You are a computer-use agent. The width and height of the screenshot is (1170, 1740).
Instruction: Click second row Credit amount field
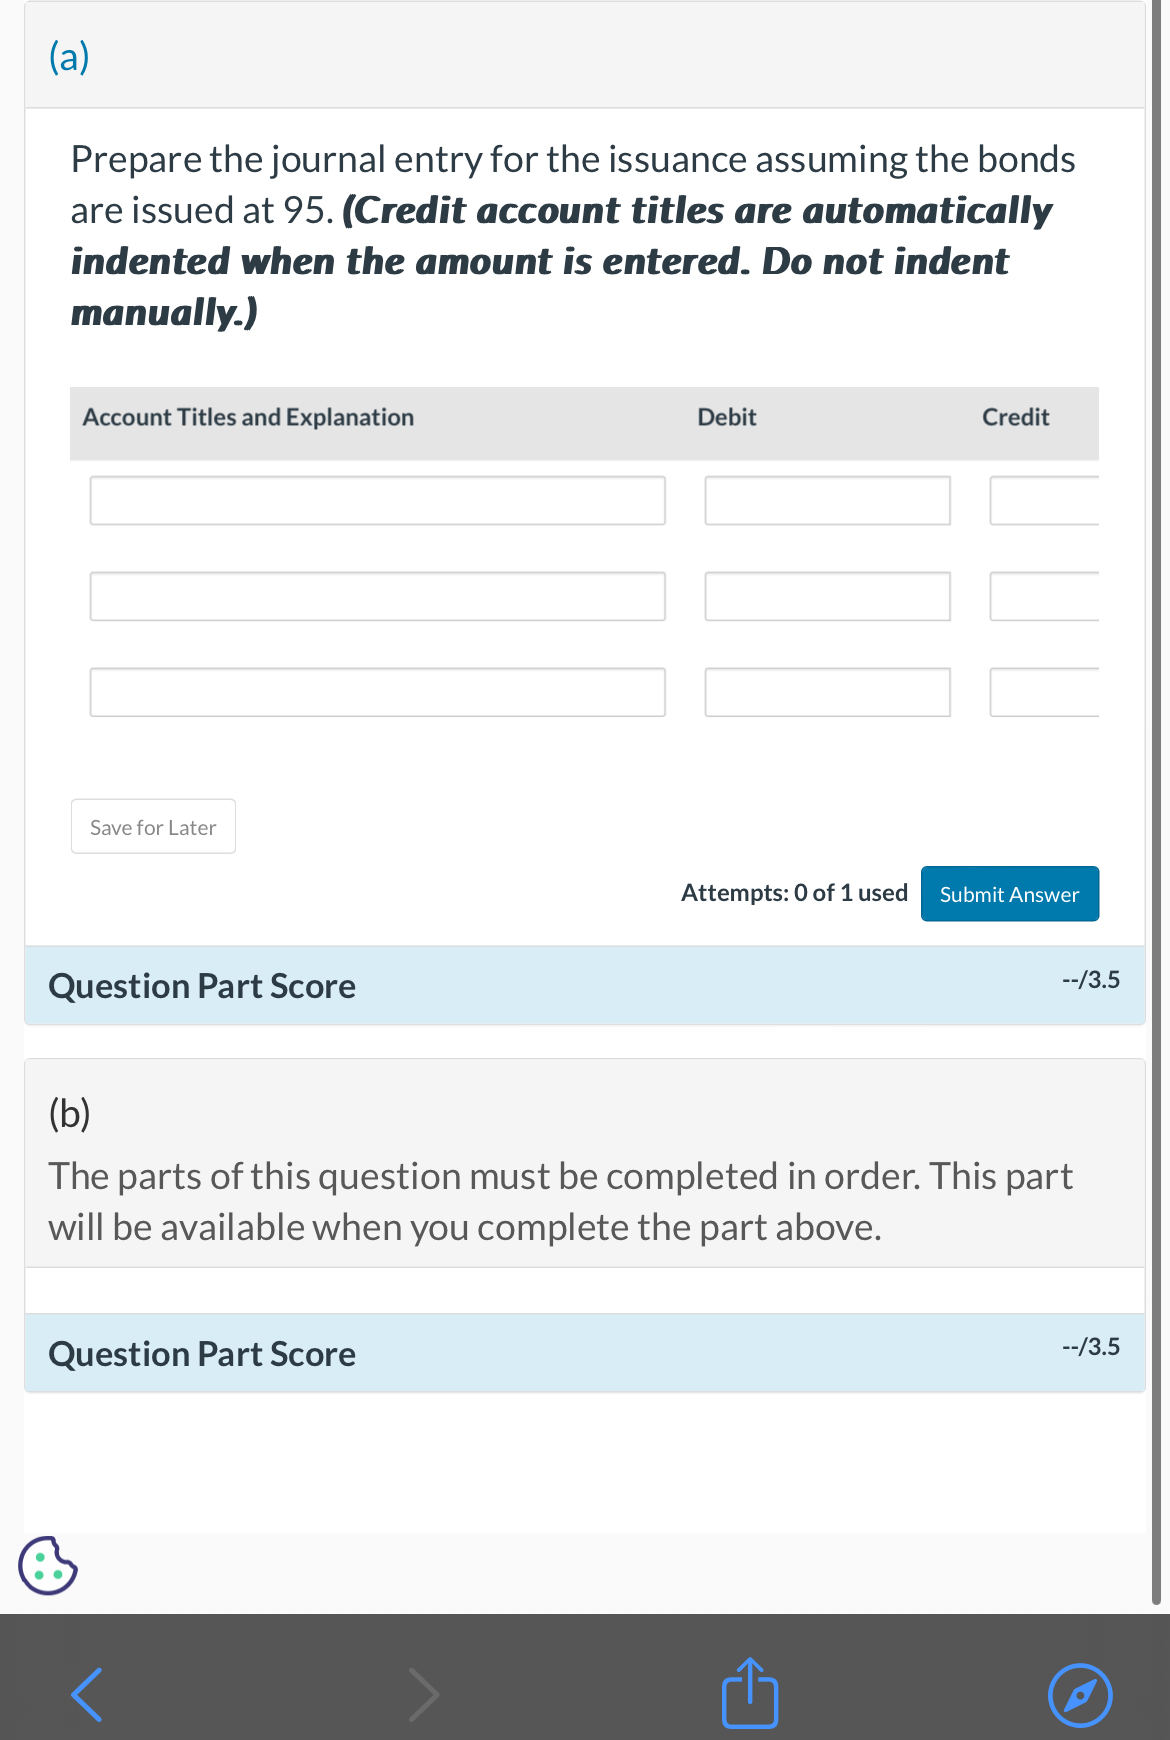pos(1044,596)
